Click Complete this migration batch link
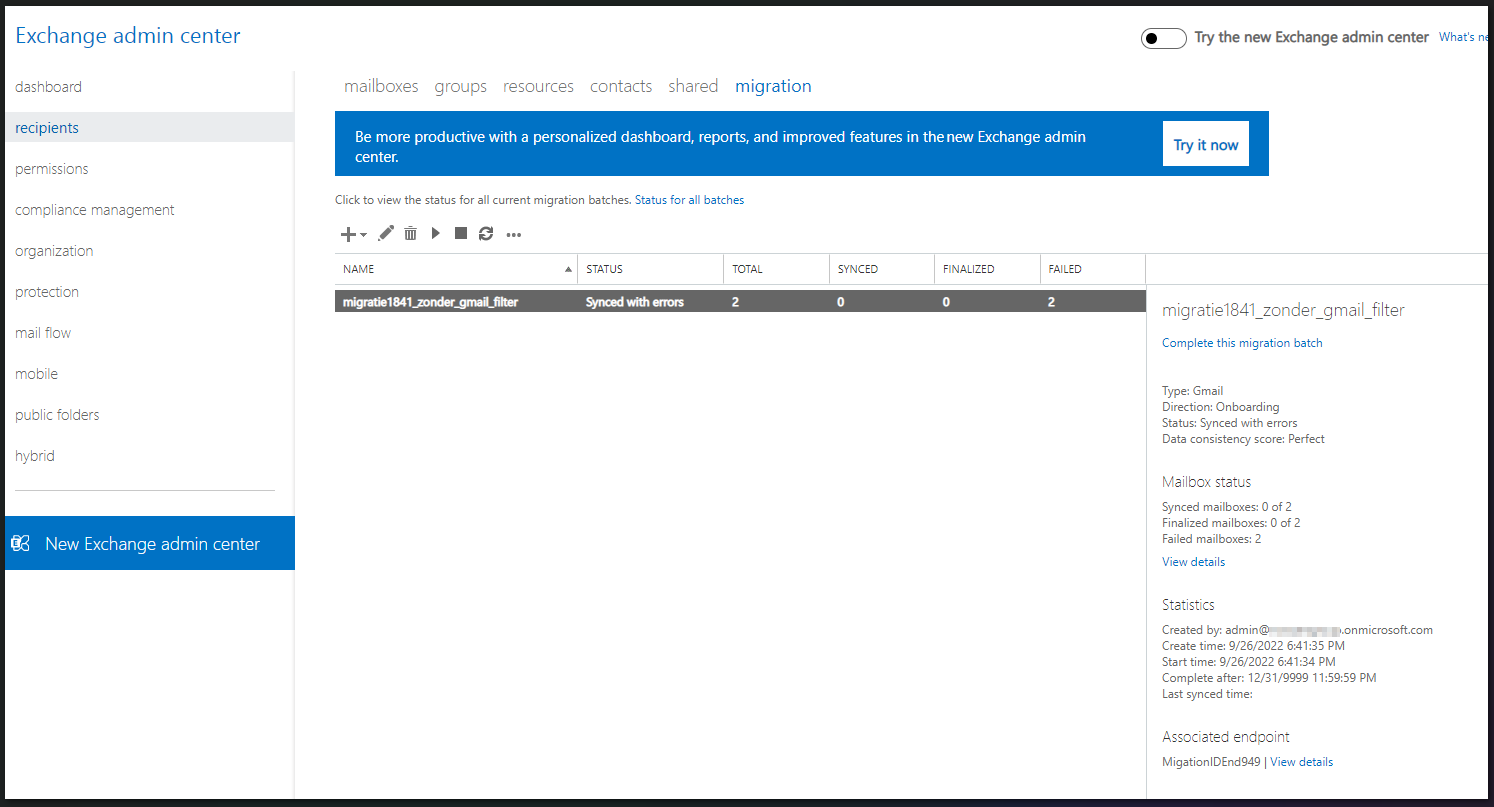Screen dimensions: 1494x807 tap(1242, 343)
